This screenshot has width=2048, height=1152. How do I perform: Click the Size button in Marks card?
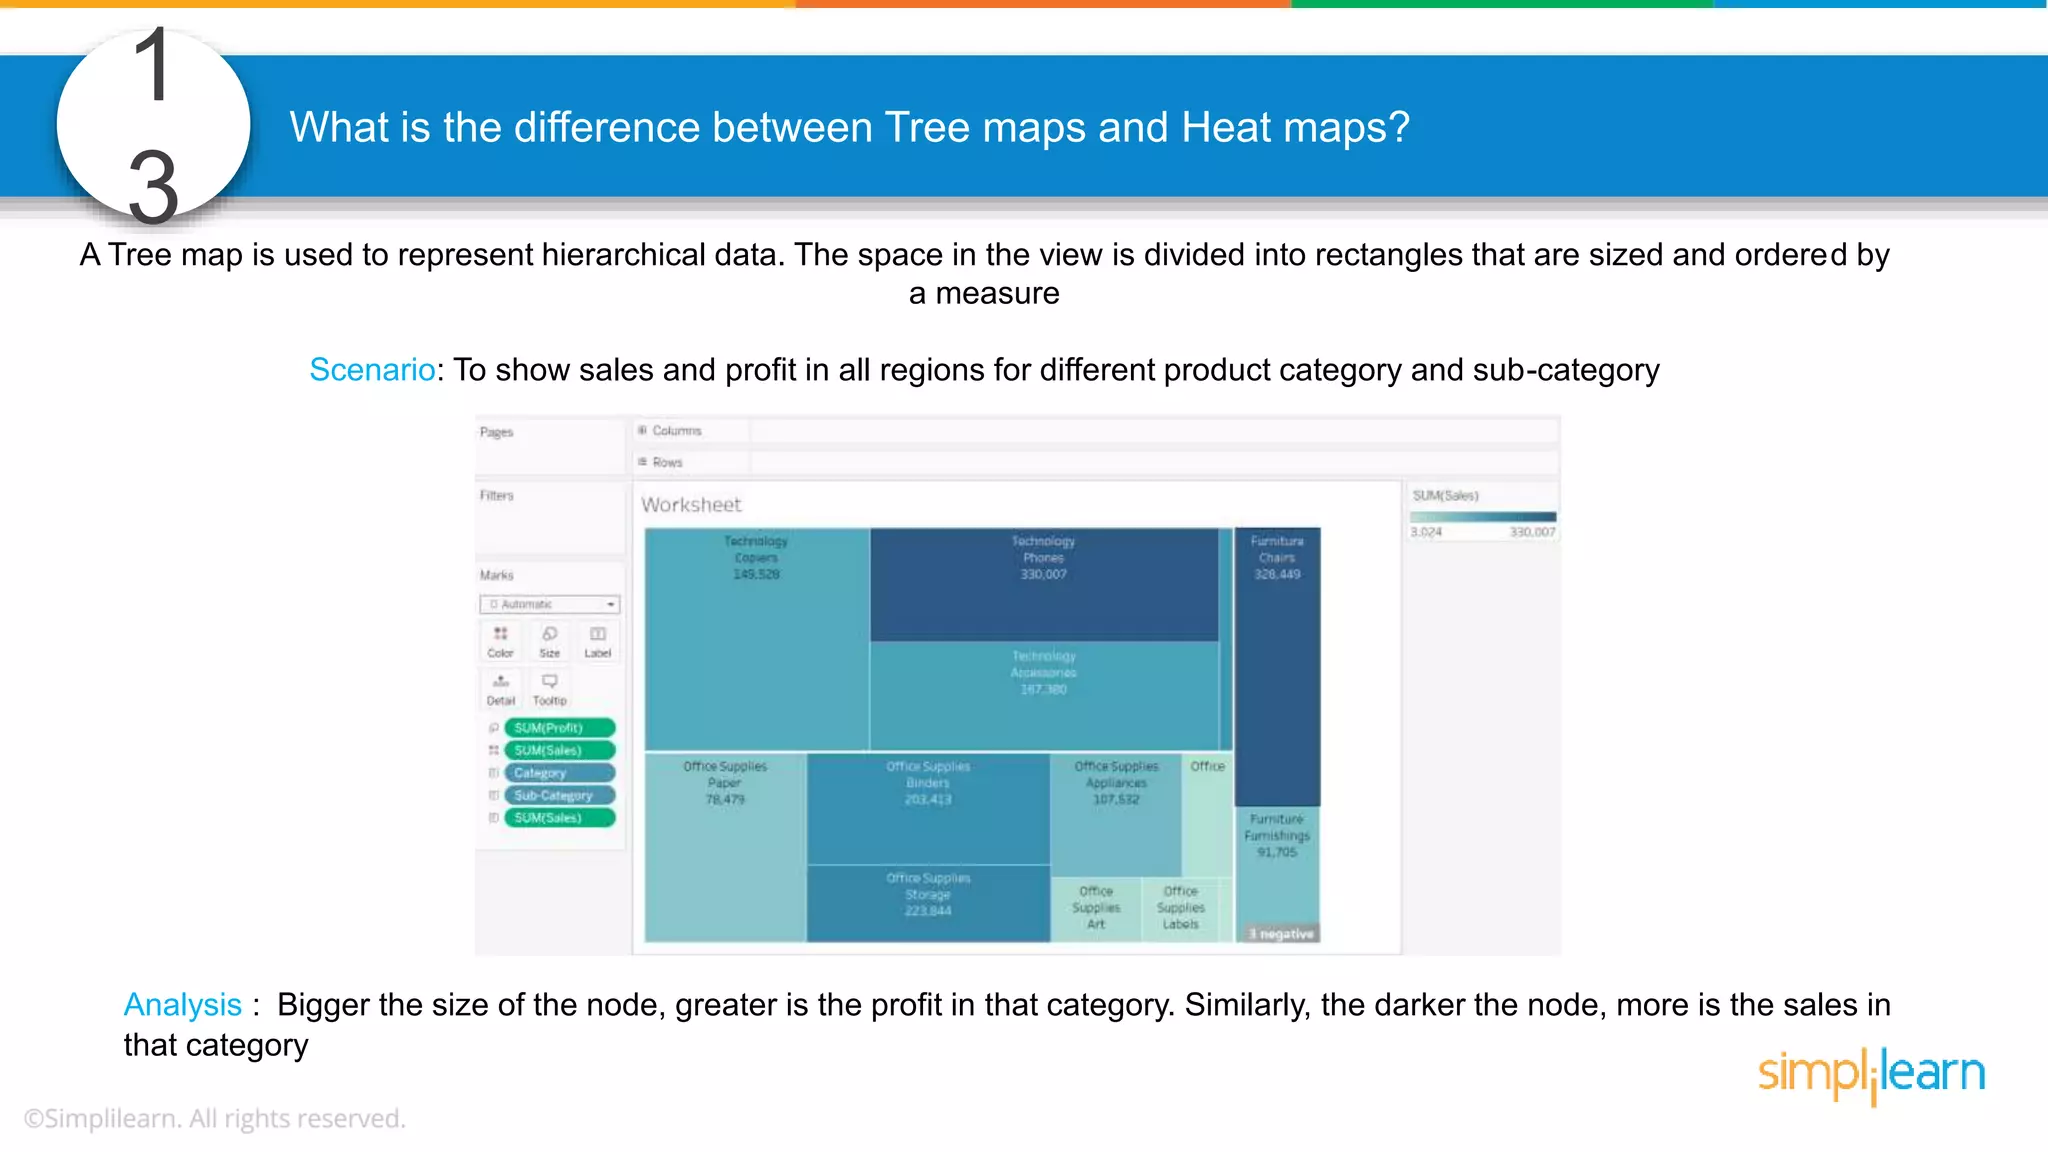tap(549, 641)
